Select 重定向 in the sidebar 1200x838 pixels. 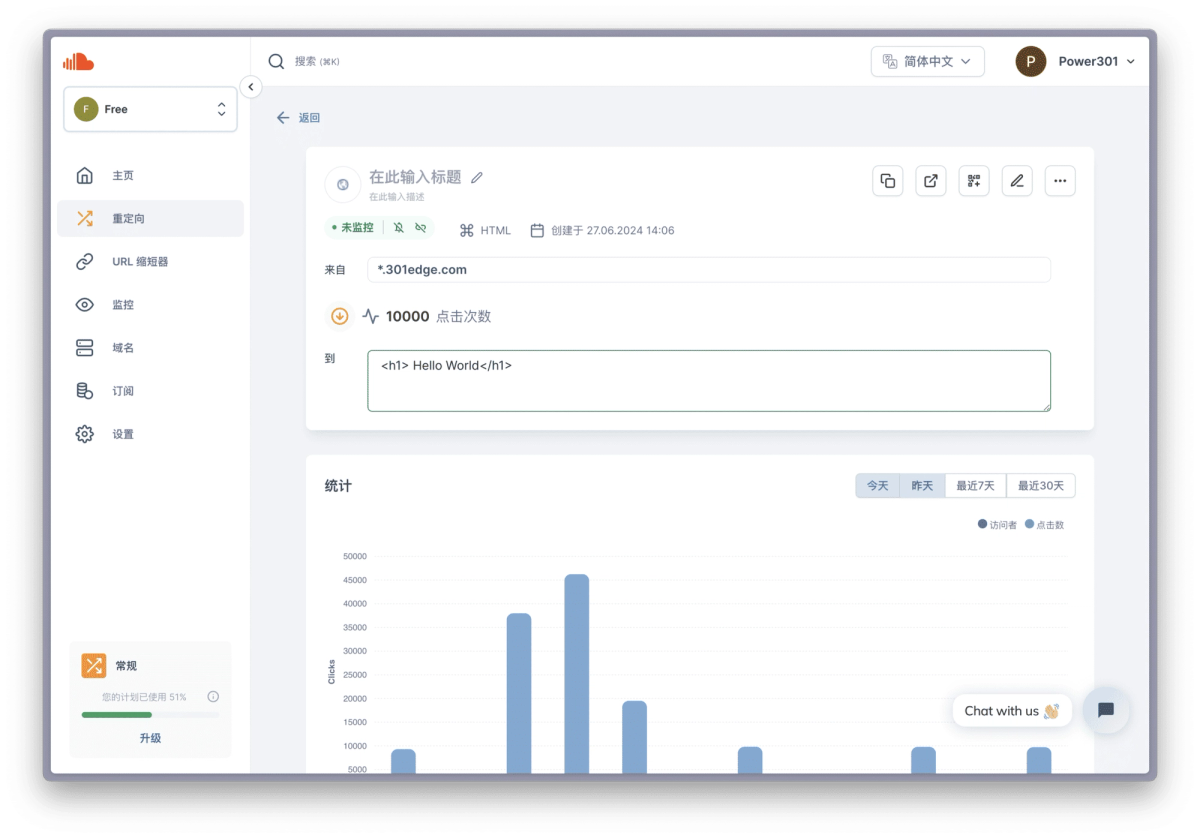[150, 219]
